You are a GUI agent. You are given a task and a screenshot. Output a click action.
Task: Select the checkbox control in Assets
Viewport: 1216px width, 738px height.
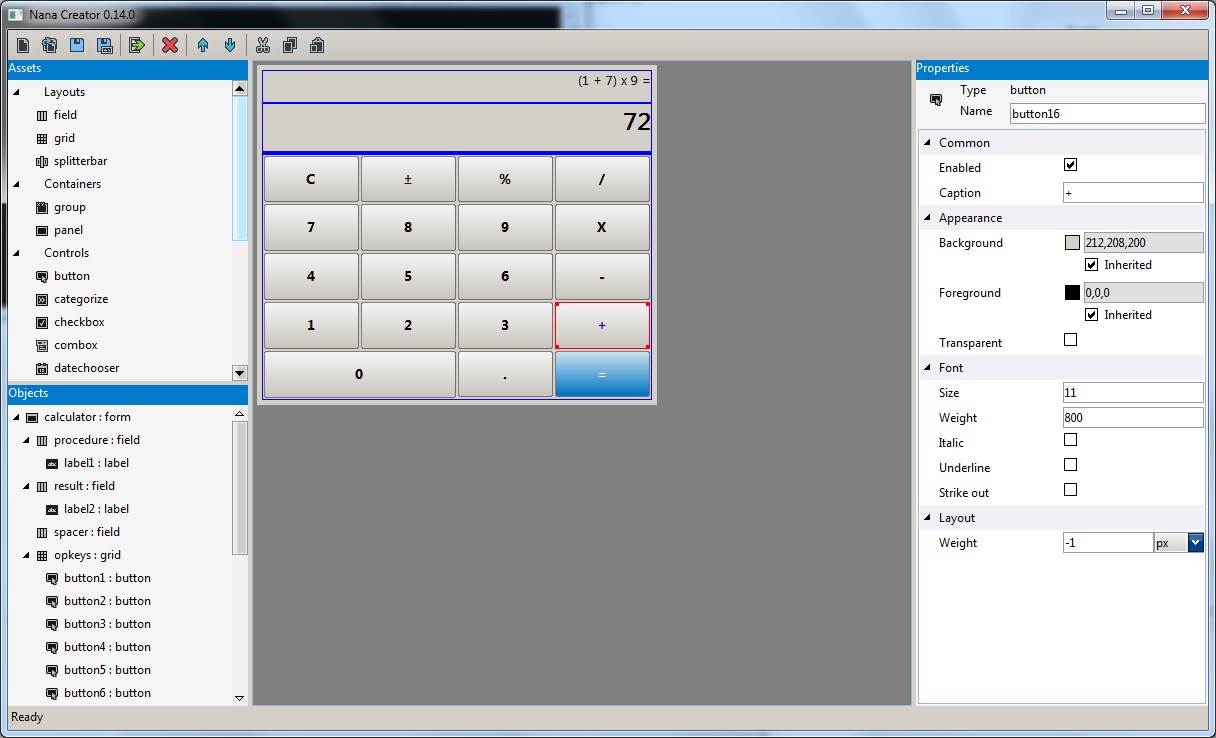[x=79, y=322]
